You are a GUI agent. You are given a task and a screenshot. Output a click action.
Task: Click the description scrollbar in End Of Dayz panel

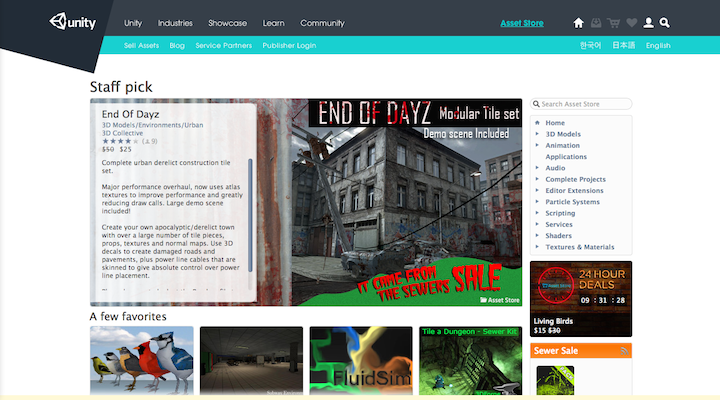[x=250, y=215]
